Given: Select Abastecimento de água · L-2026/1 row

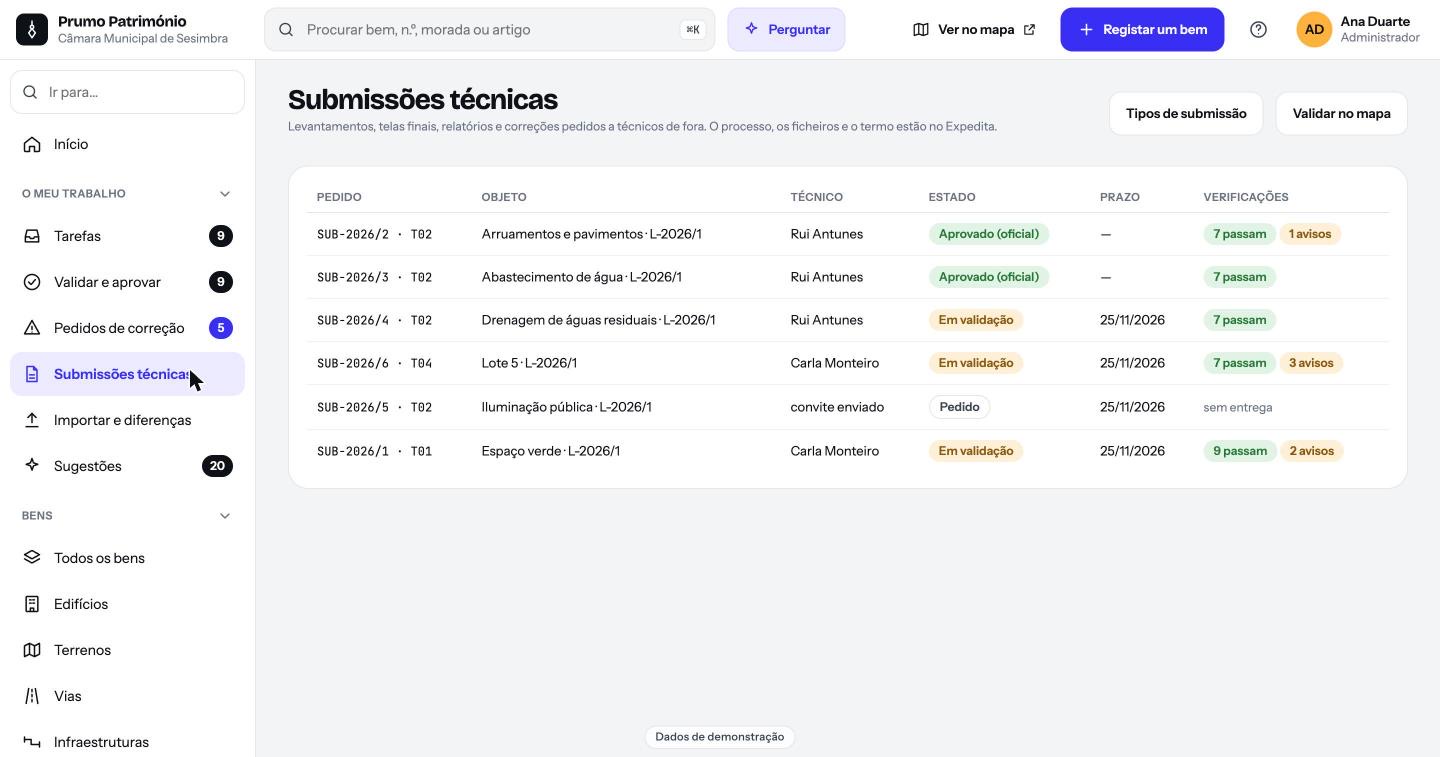Looking at the screenshot, I should click(x=848, y=278).
